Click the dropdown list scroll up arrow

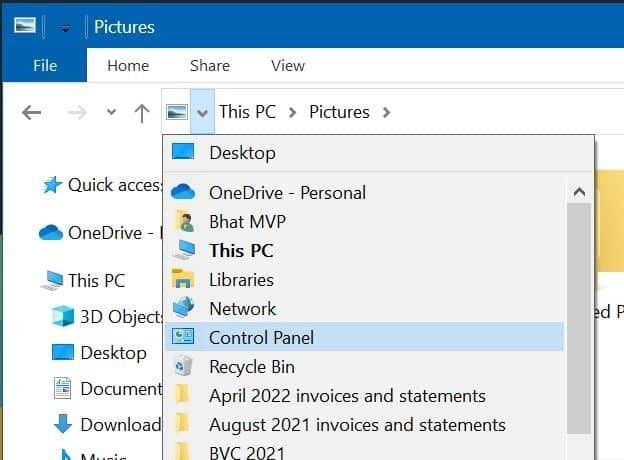(x=578, y=191)
